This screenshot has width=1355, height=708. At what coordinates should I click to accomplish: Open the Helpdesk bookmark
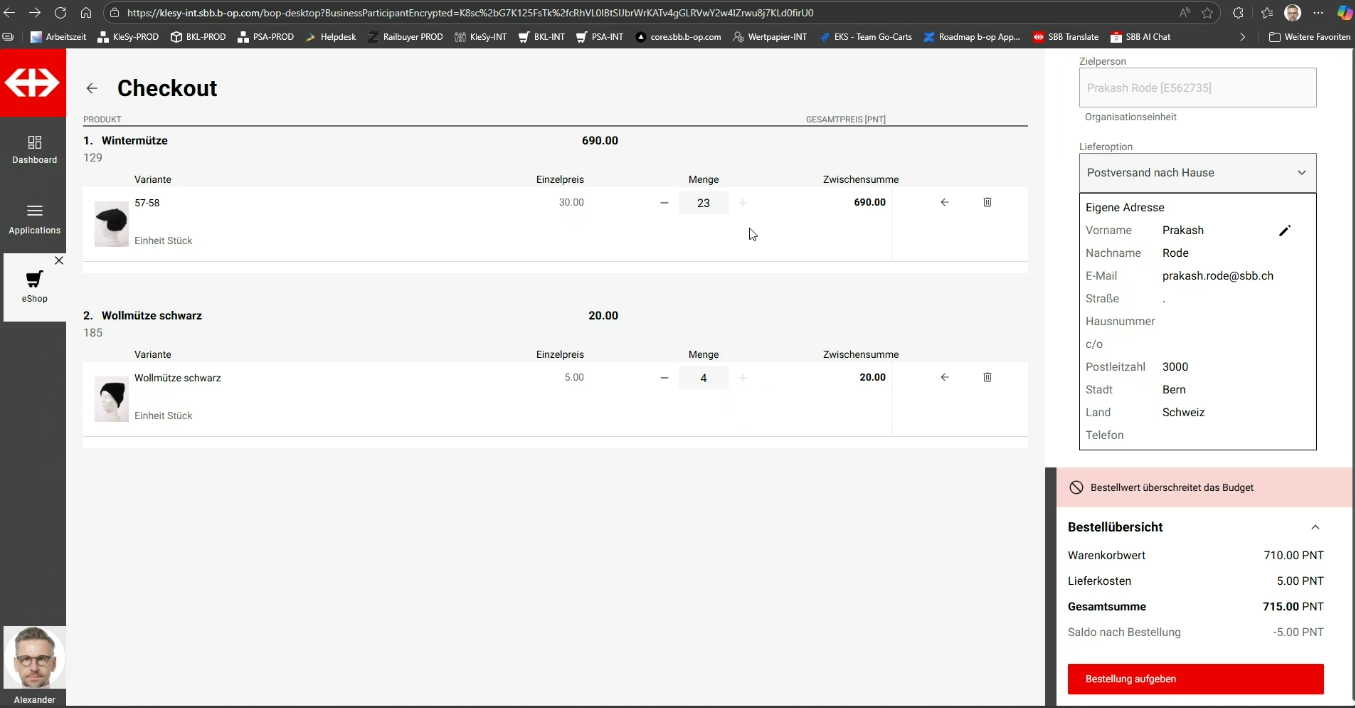[x=330, y=37]
